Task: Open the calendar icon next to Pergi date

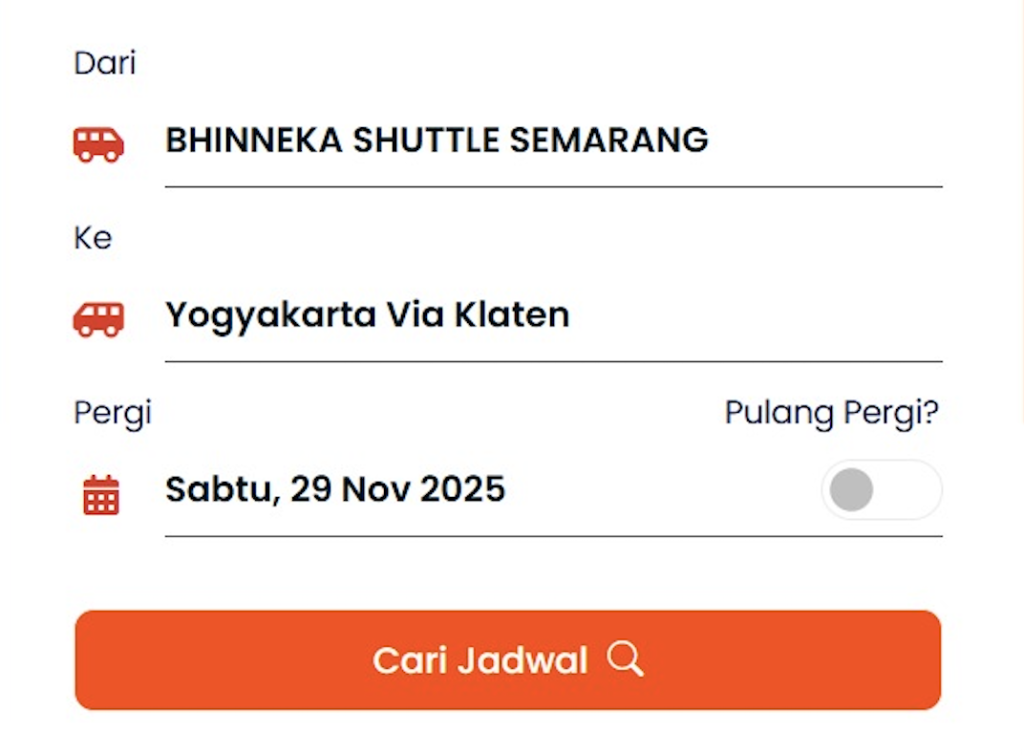Action: click(101, 495)
